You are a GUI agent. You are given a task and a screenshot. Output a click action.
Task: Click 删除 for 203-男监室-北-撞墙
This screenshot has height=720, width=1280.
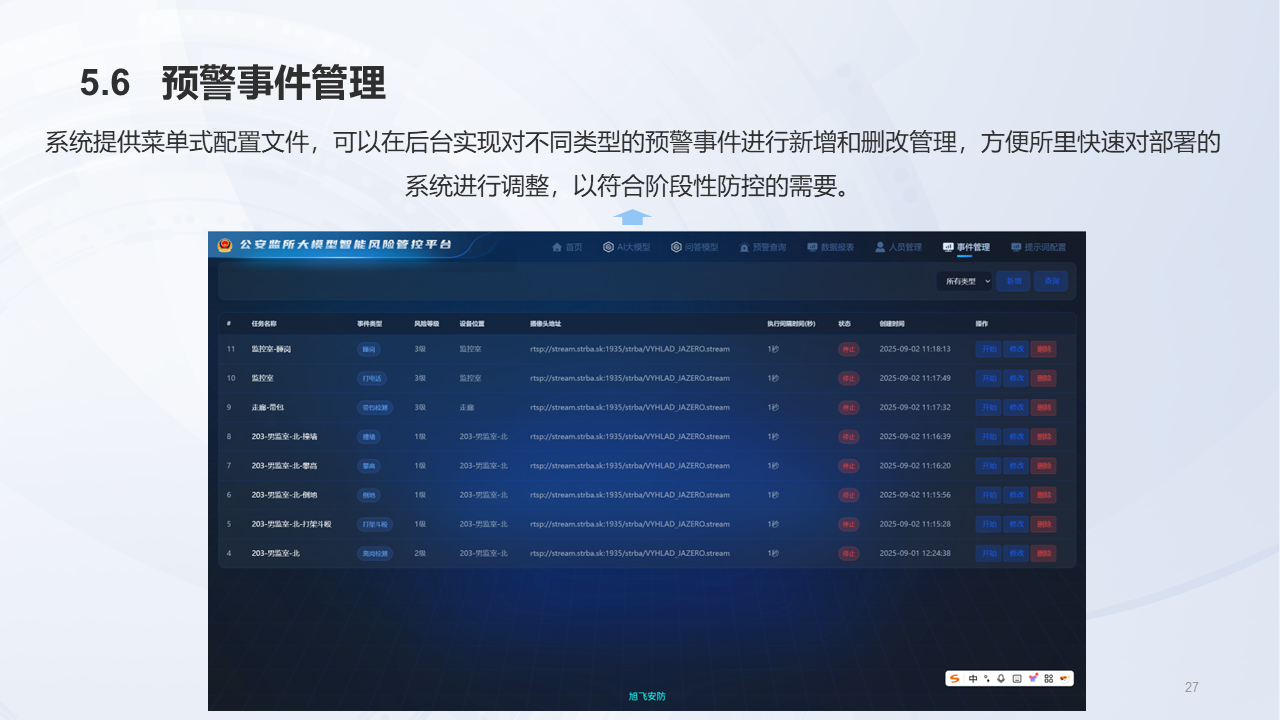point(1044,436)
